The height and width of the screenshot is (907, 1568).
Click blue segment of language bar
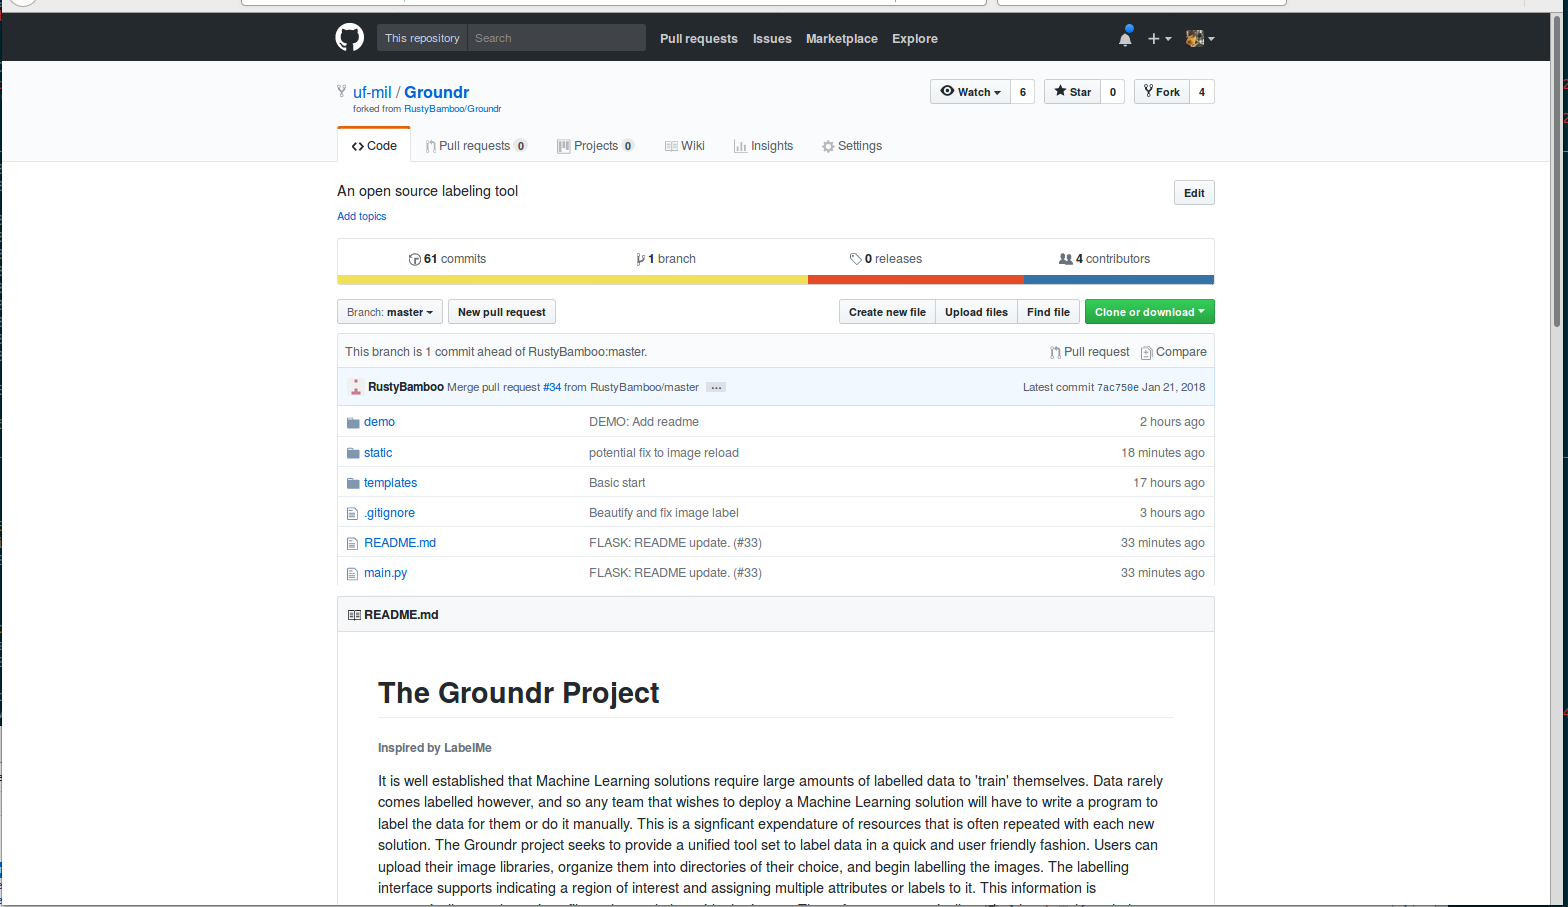pos(1118,280)
